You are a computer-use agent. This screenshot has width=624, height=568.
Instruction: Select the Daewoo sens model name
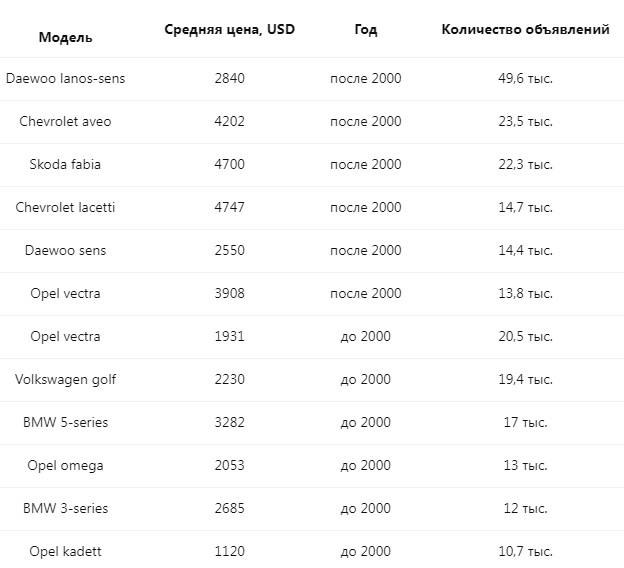coord(65,250)
